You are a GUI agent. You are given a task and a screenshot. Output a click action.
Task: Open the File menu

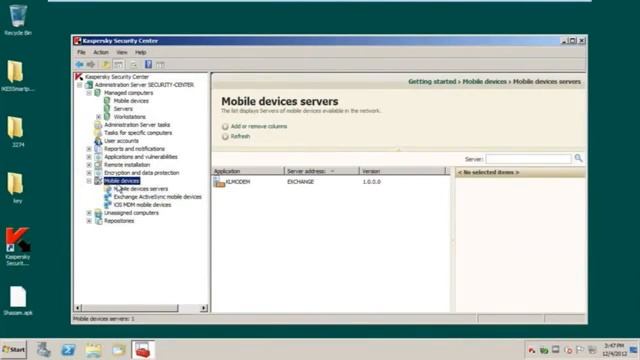[x=81, y=52]
